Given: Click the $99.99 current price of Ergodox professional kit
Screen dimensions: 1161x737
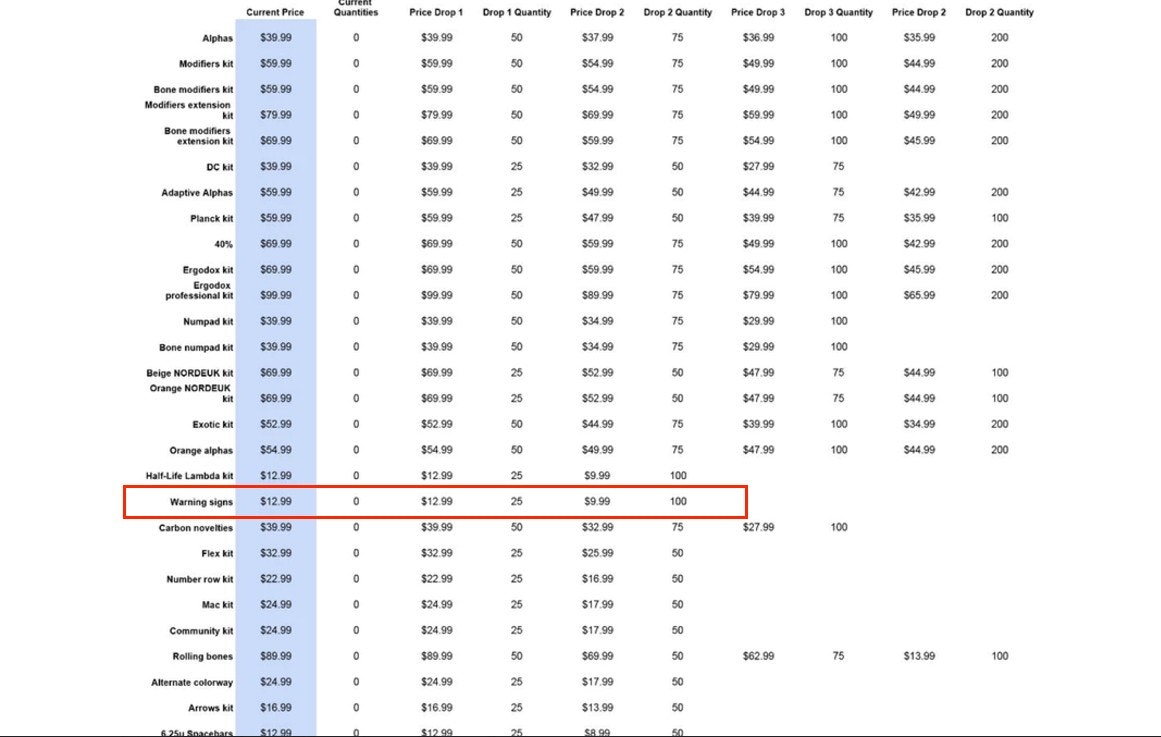Looking at the screenshot, I should pos(276,295).
